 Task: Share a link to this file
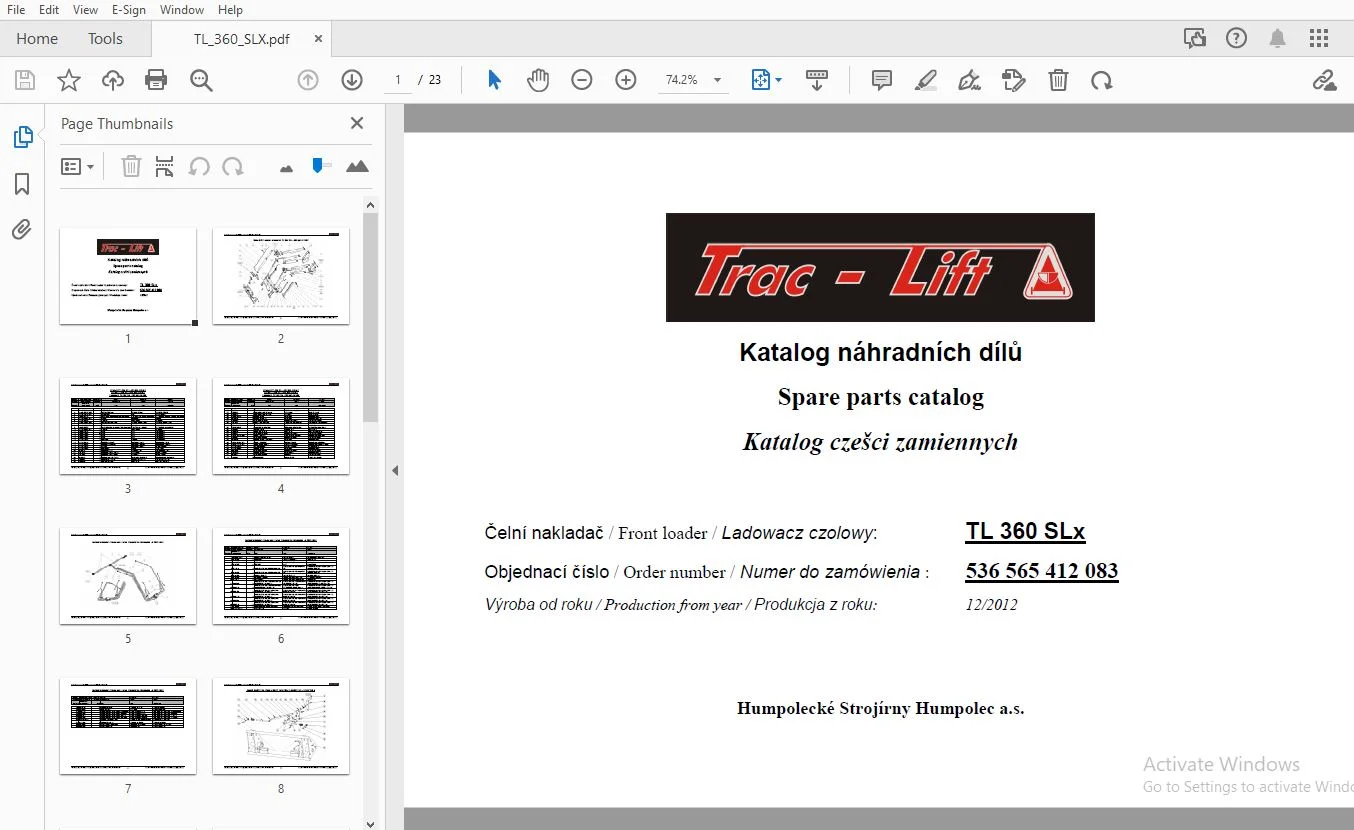point(1324,80)
